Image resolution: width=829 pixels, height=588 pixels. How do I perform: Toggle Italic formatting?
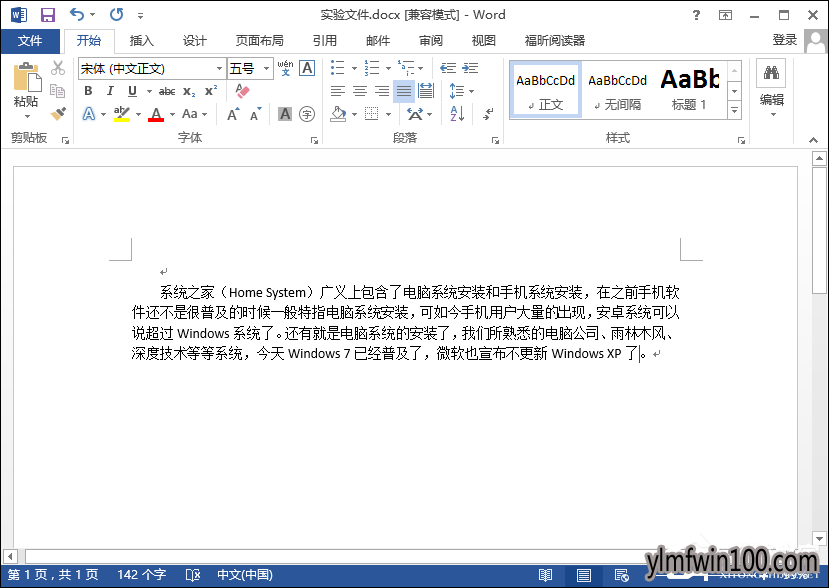point(110,91)
